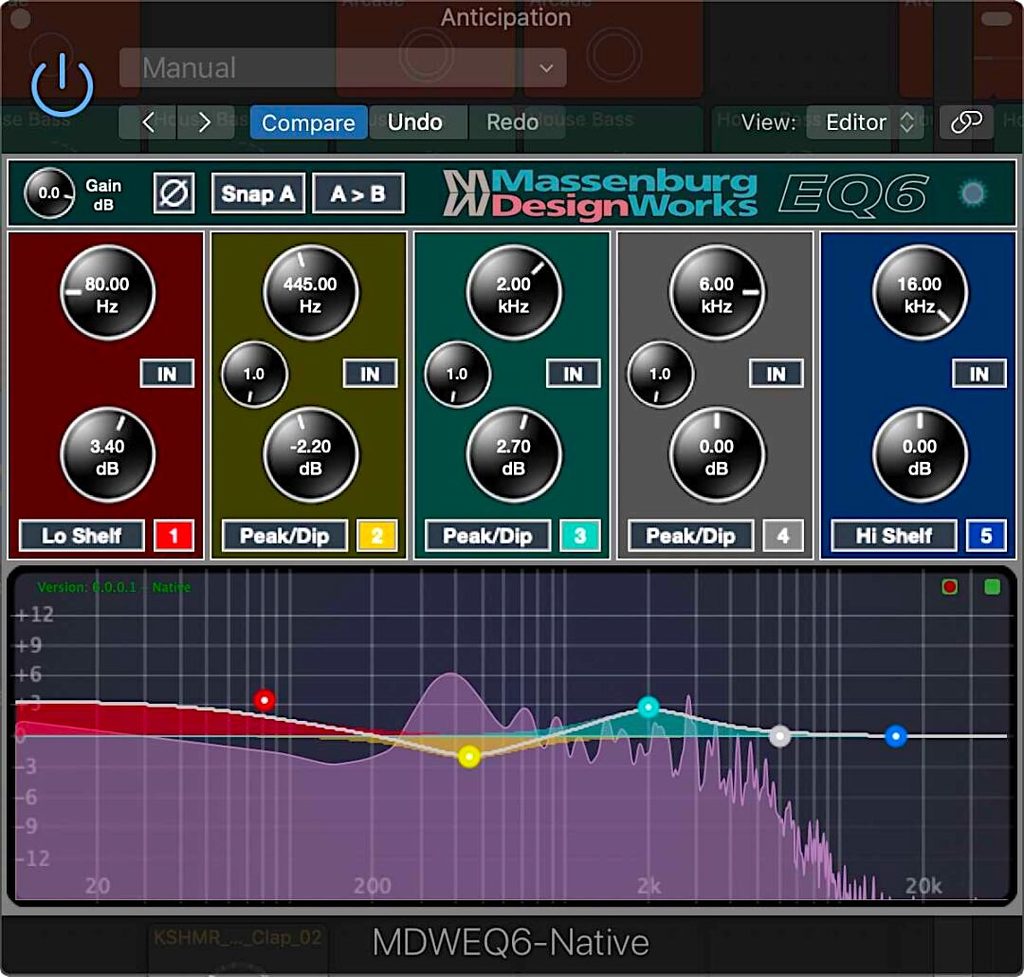1024x977 pixels.
Task: Click the yellow control point on the curve
Action: pos(468,757)
